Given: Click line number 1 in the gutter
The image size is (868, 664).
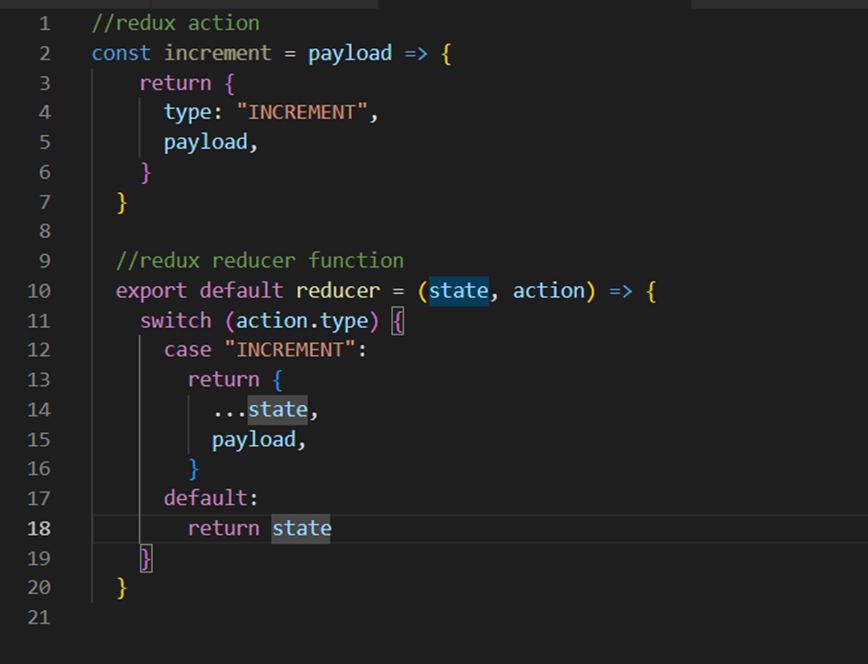Looking at the screenshot, I should [45, 24].
